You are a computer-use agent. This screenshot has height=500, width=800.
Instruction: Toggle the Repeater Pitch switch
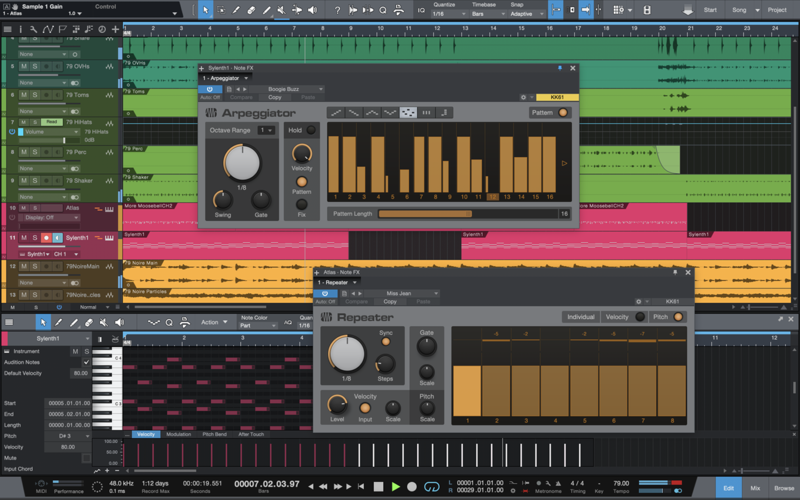678,317
